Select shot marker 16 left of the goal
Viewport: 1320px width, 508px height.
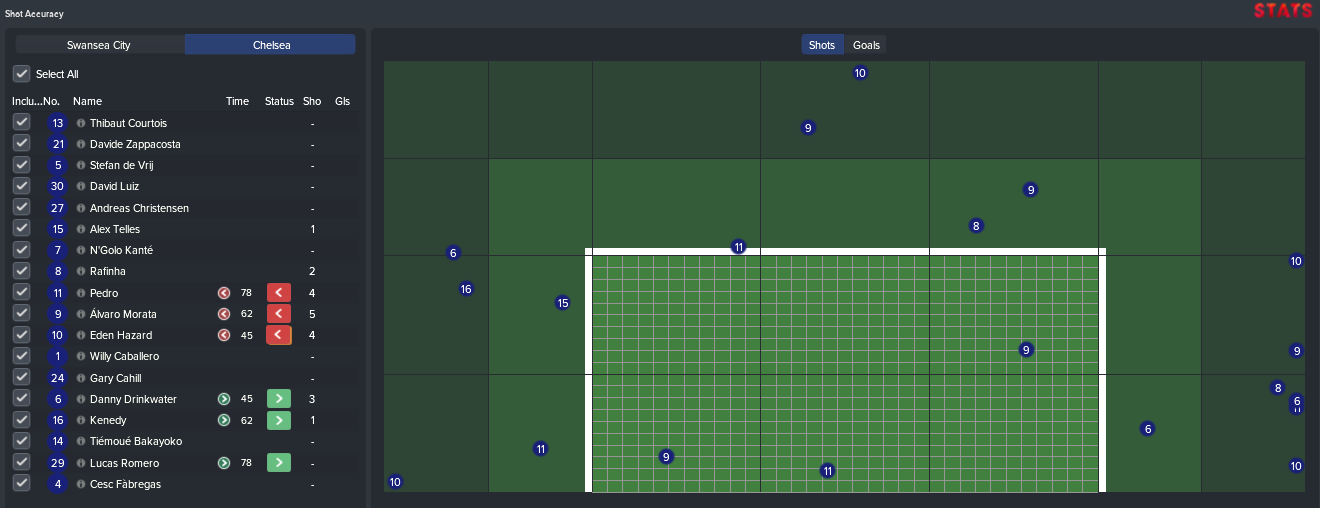[x=466, y=289]
